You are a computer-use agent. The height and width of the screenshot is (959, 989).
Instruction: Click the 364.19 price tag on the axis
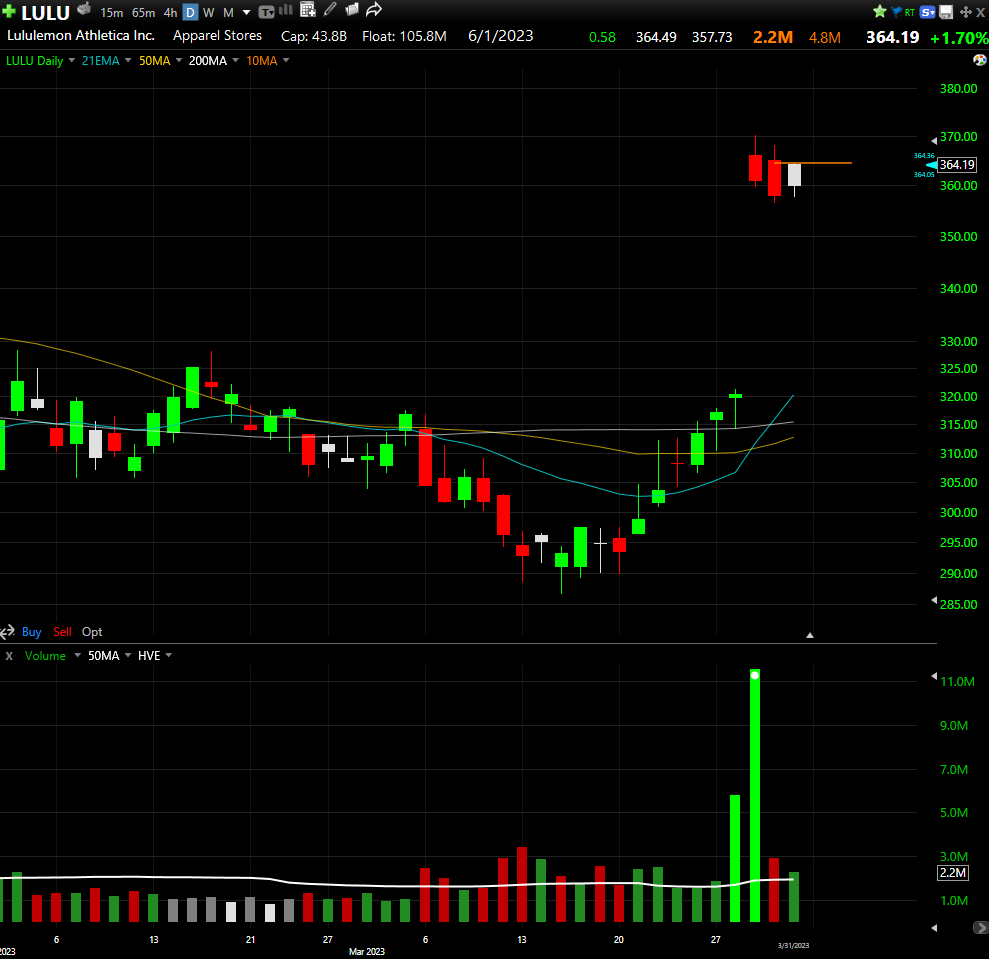point(957,165)
